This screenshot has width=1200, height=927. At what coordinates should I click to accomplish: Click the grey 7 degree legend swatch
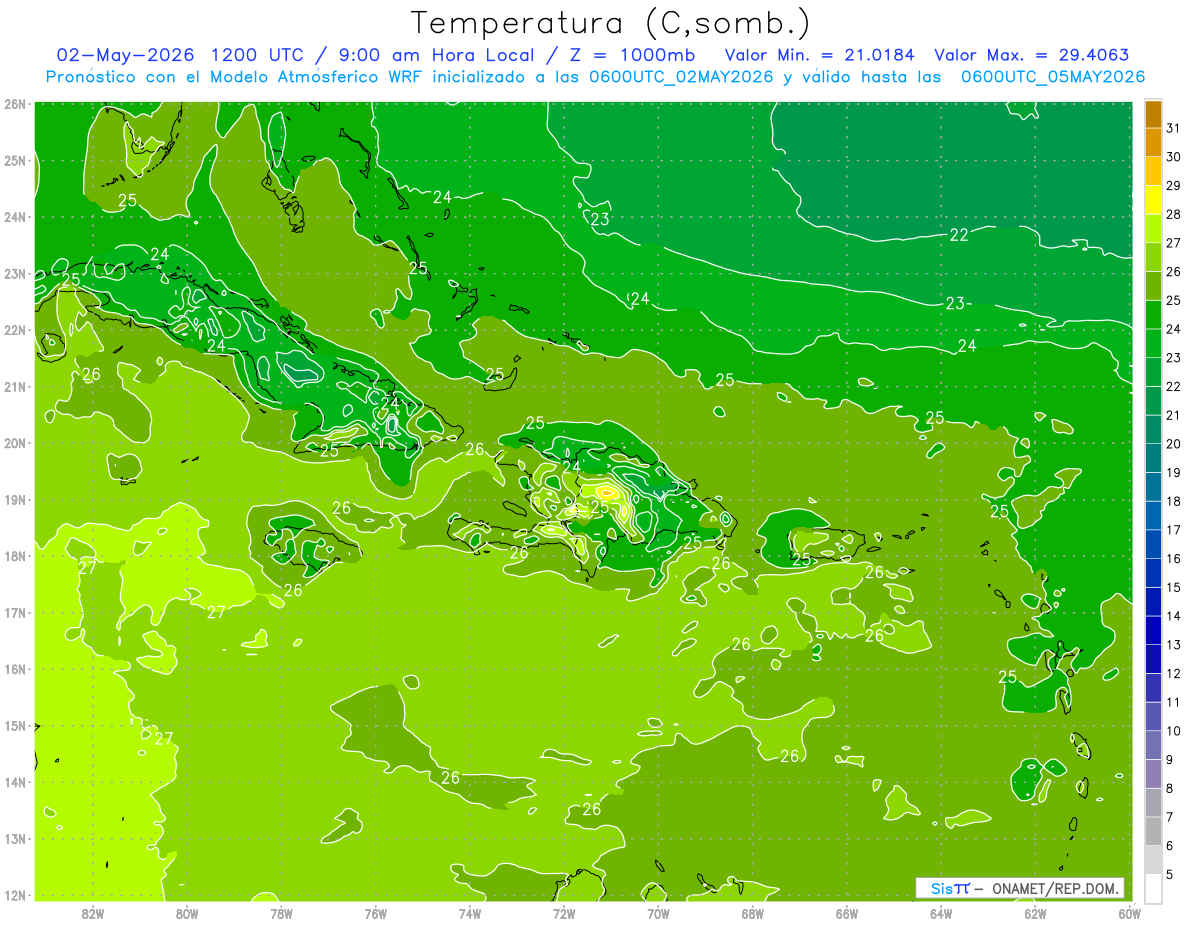1153,831
